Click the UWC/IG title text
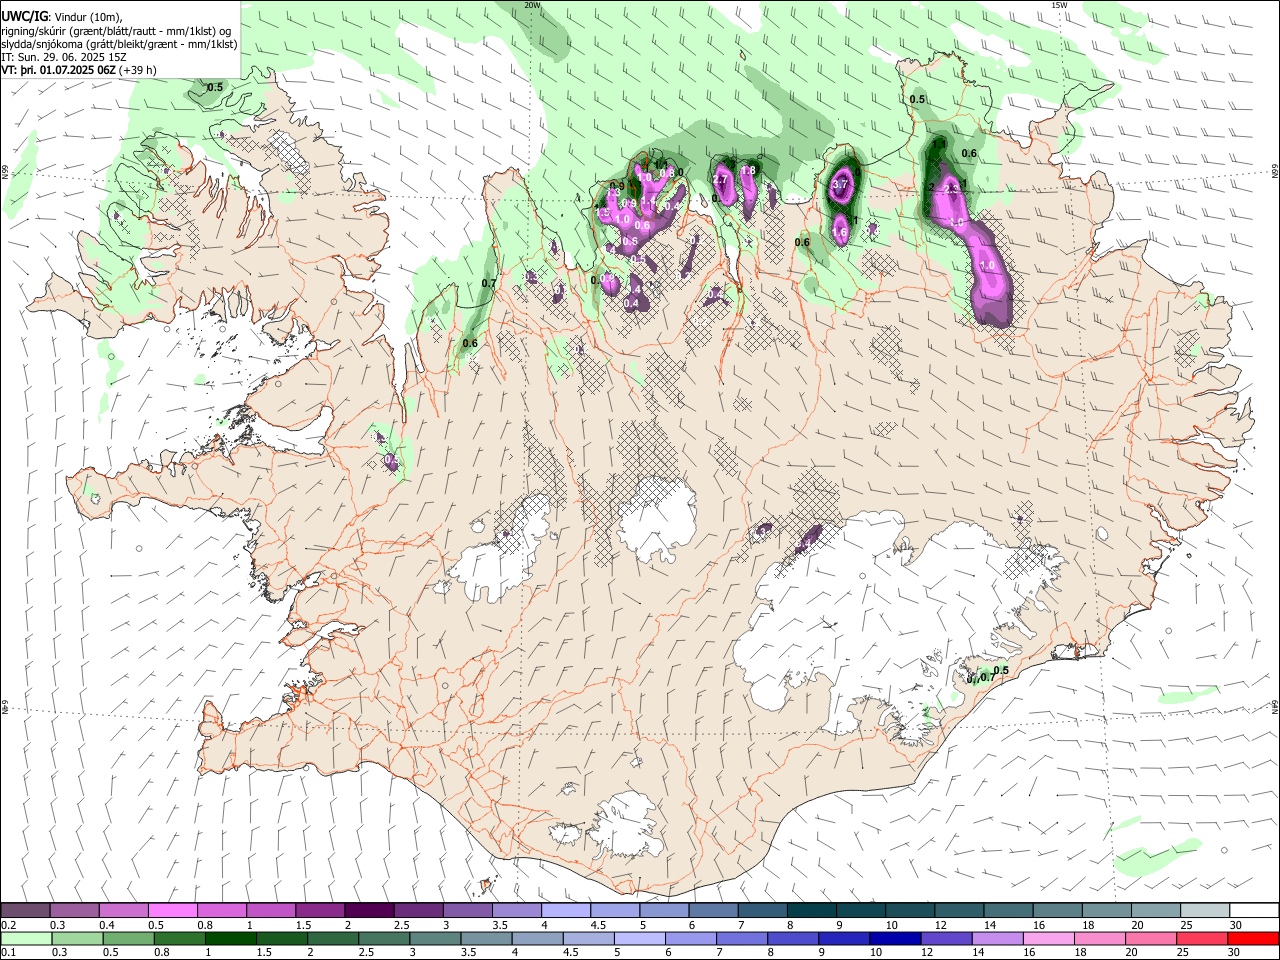 (x=24, y=16)
